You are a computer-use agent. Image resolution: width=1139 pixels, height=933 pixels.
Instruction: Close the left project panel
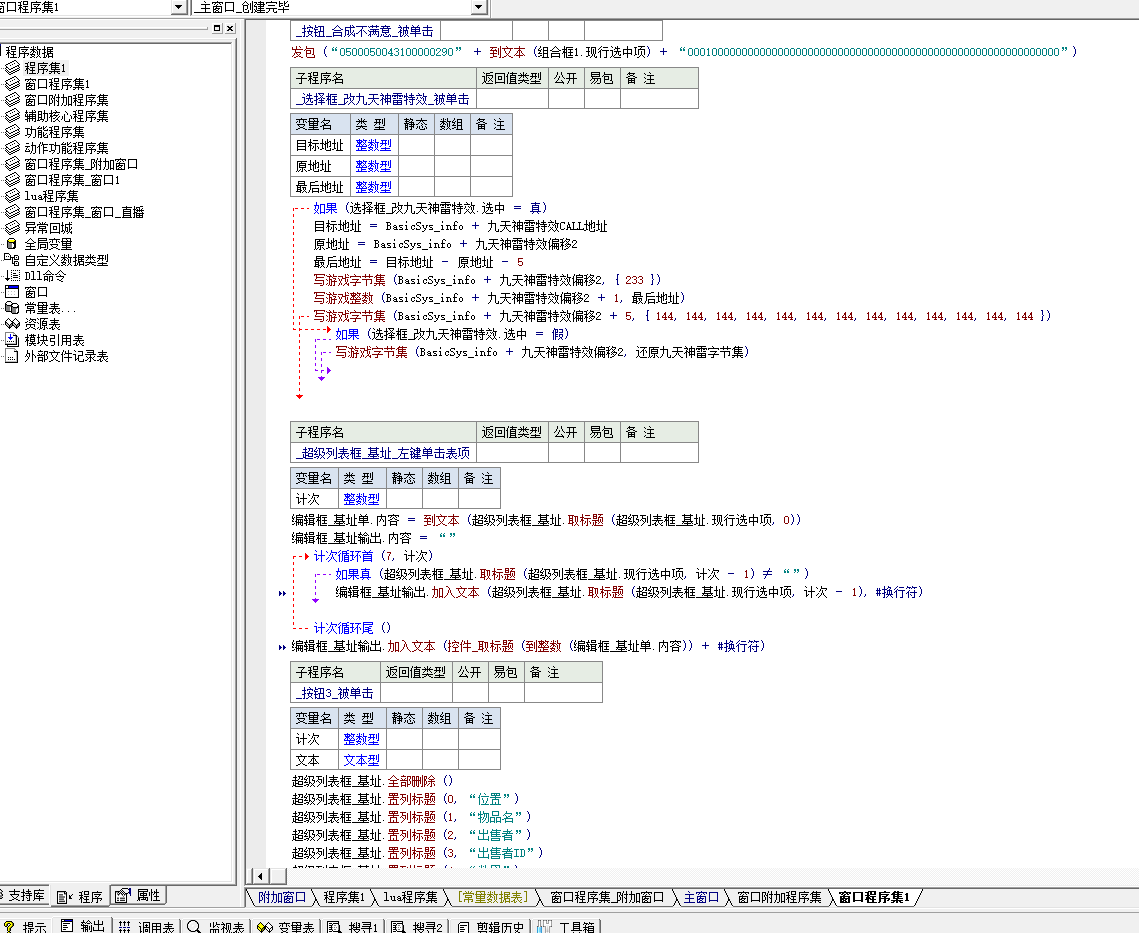pyautogui.click(x=230, y=28)
